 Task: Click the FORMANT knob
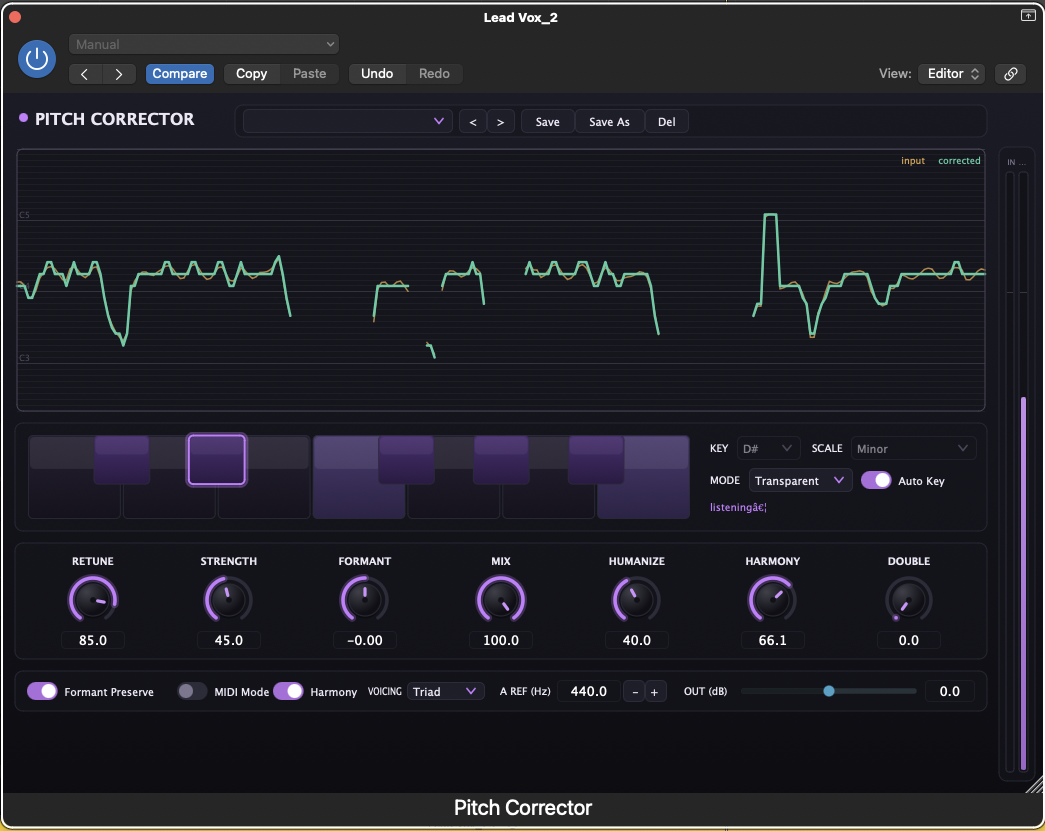pyautogui.click(x=365, y=599)
